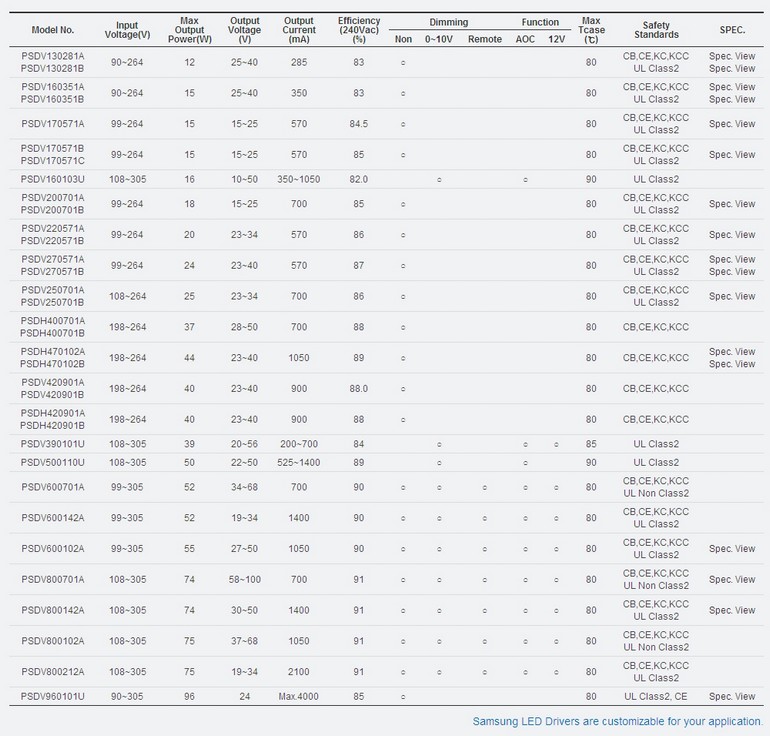View spec for PSDV200701A row
Viewport: 770px width, 736px height.
coord(732,204)
